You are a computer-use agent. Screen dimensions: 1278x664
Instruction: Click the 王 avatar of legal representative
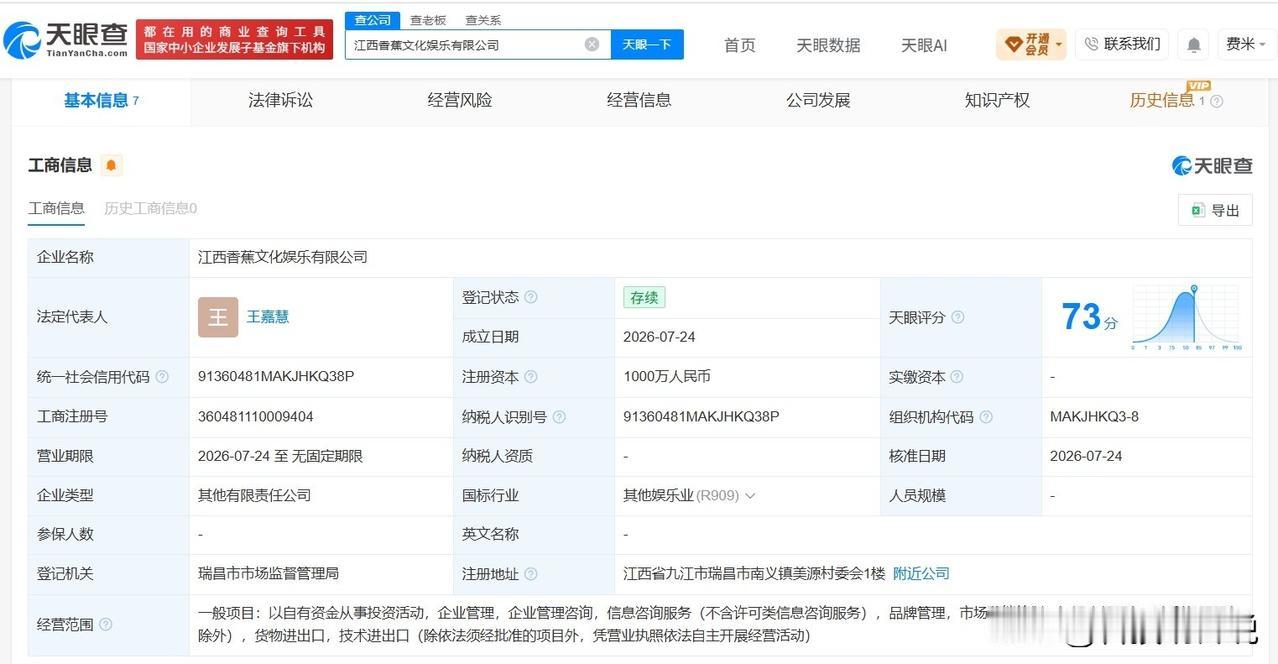[218, 317]
